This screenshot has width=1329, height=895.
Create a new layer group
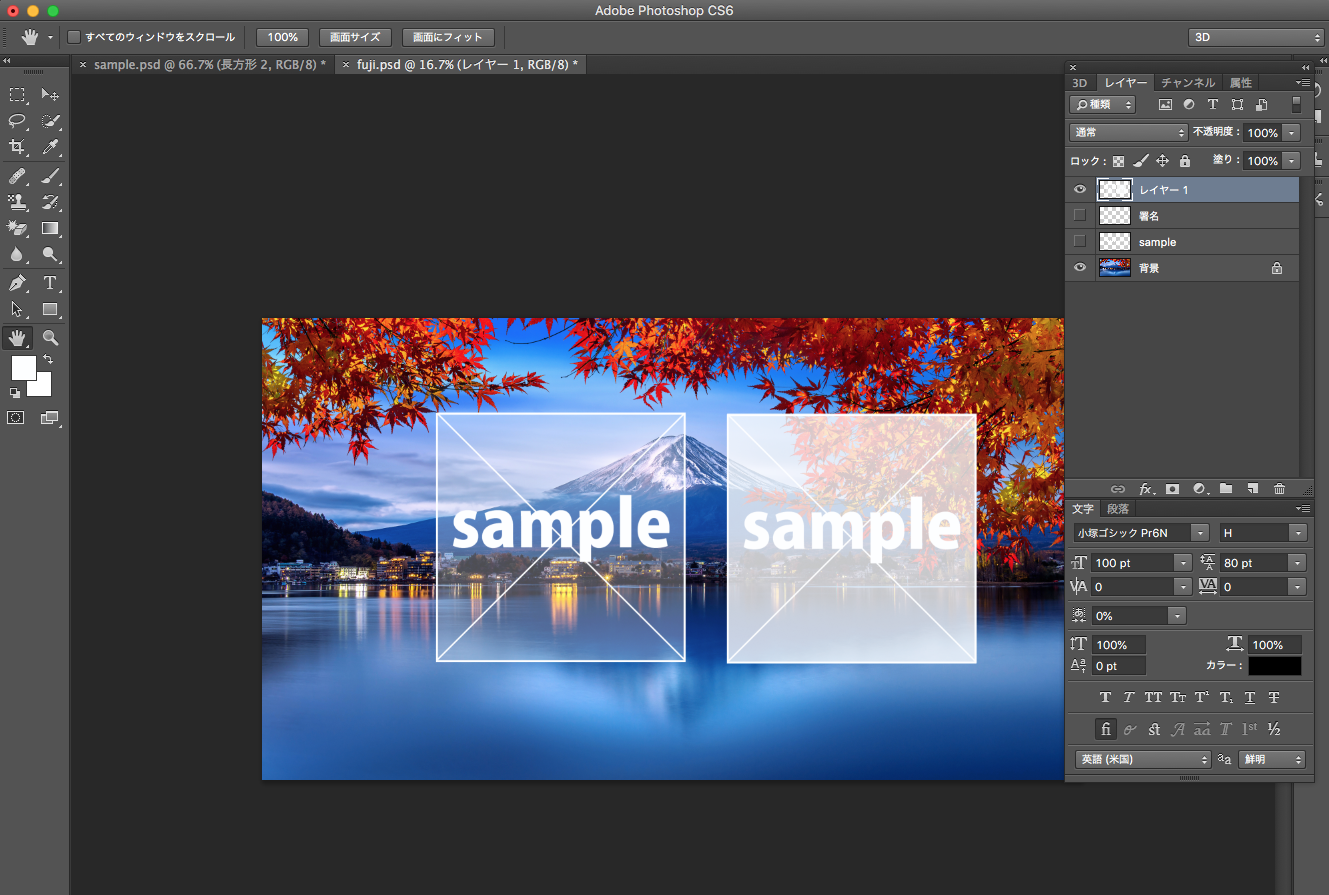pos(1226,489)
